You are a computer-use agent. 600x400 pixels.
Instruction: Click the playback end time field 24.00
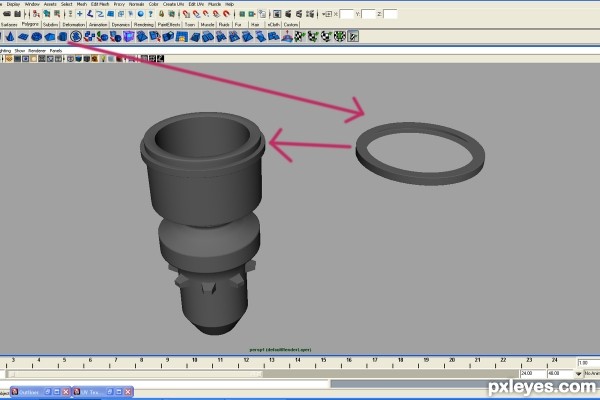(x=532, y=373)
